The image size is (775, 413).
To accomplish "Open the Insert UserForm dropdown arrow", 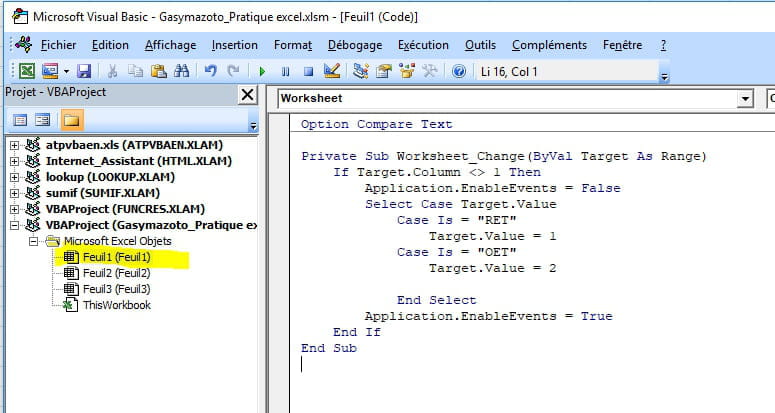I will [66, 72].
